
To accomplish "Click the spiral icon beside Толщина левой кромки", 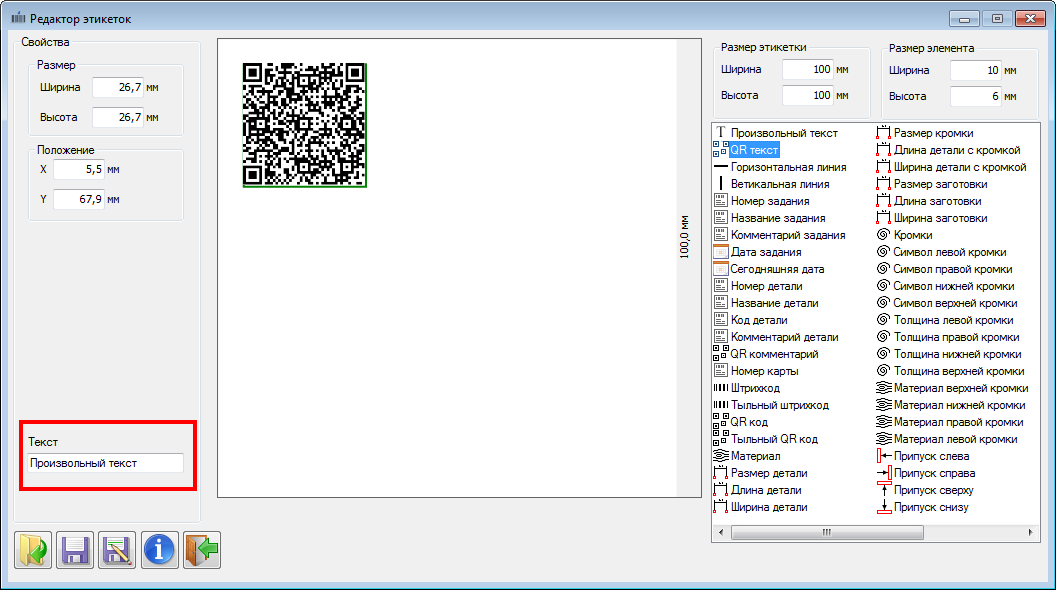I will (884, 320).
